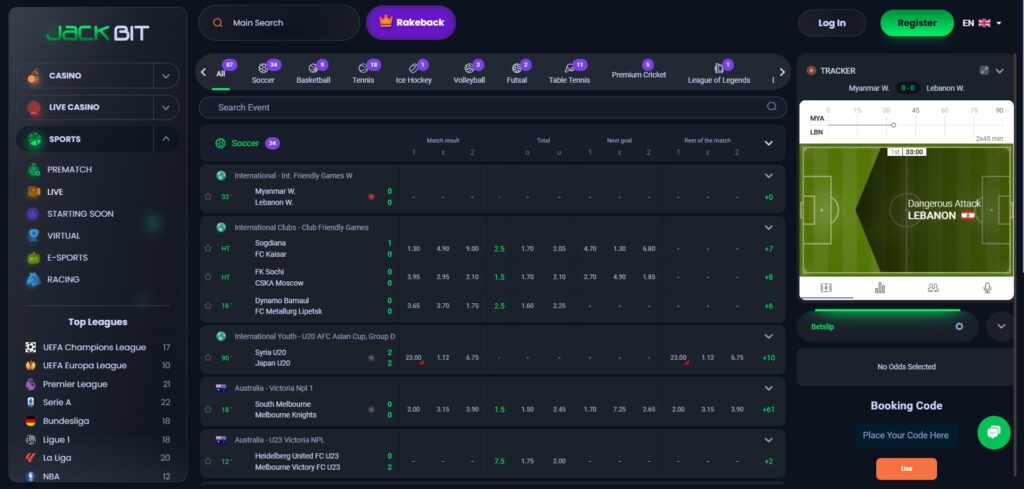Viewport: 1024px width, 489px height.
Task: Expand the Casino sidebar section
Action: 165,76
